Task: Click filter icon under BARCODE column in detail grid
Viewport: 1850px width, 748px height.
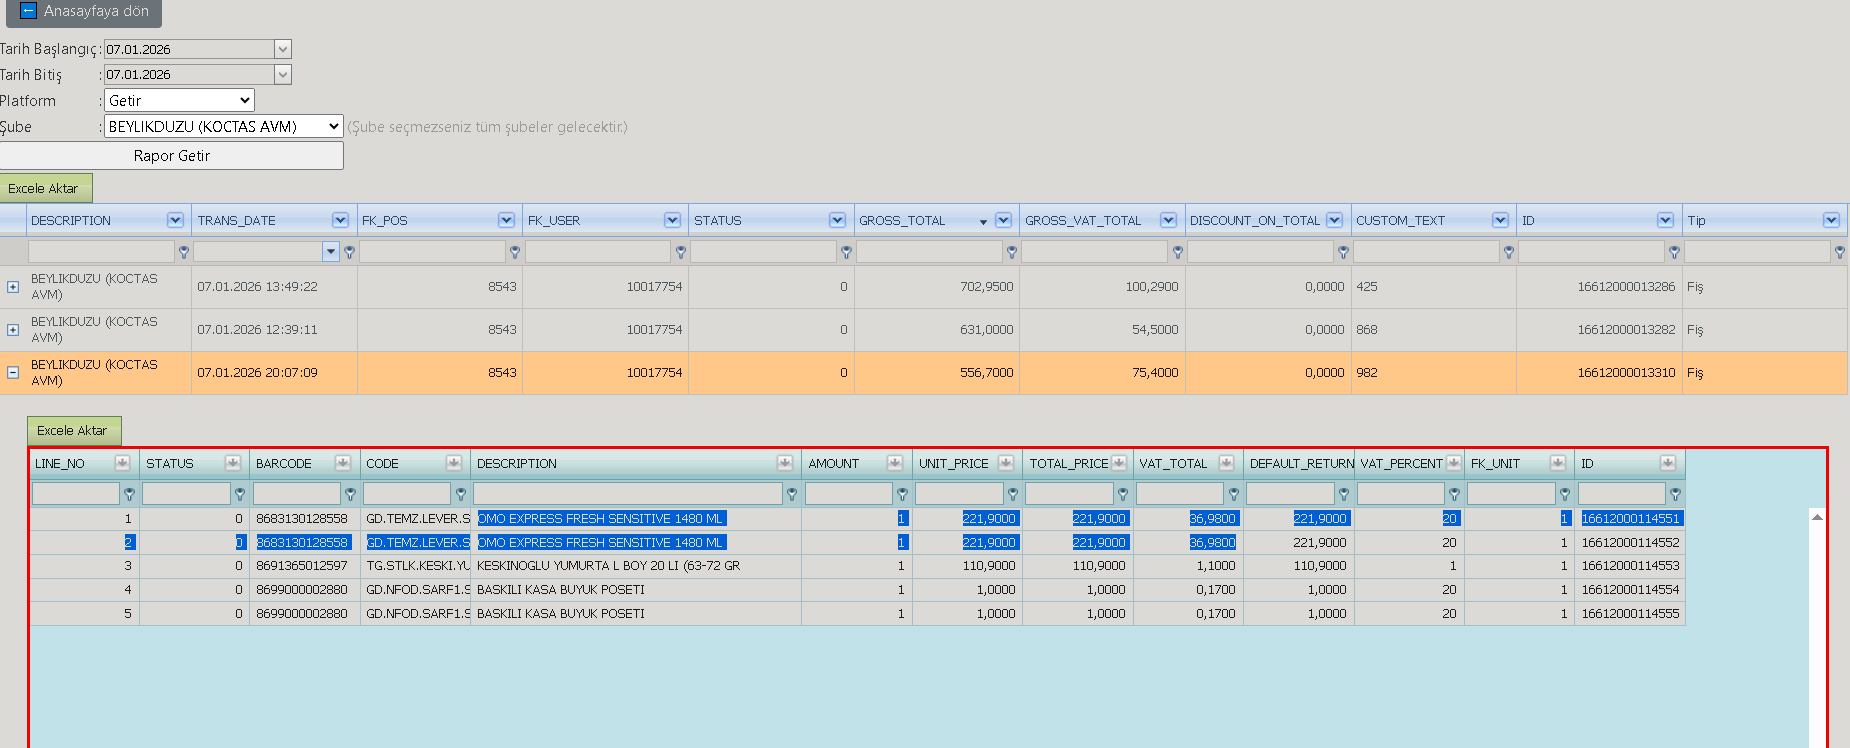Action: click(x=350, y=494)
